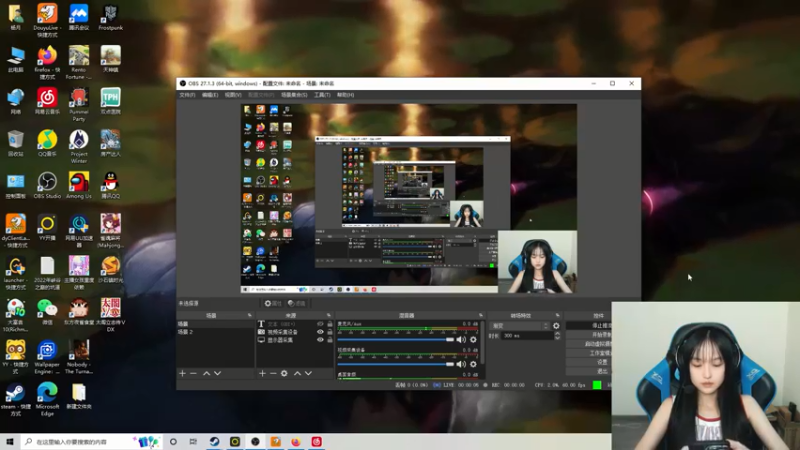
Task: Open QQ penguin desktop shortcut
Action: [x=110, y=186]
